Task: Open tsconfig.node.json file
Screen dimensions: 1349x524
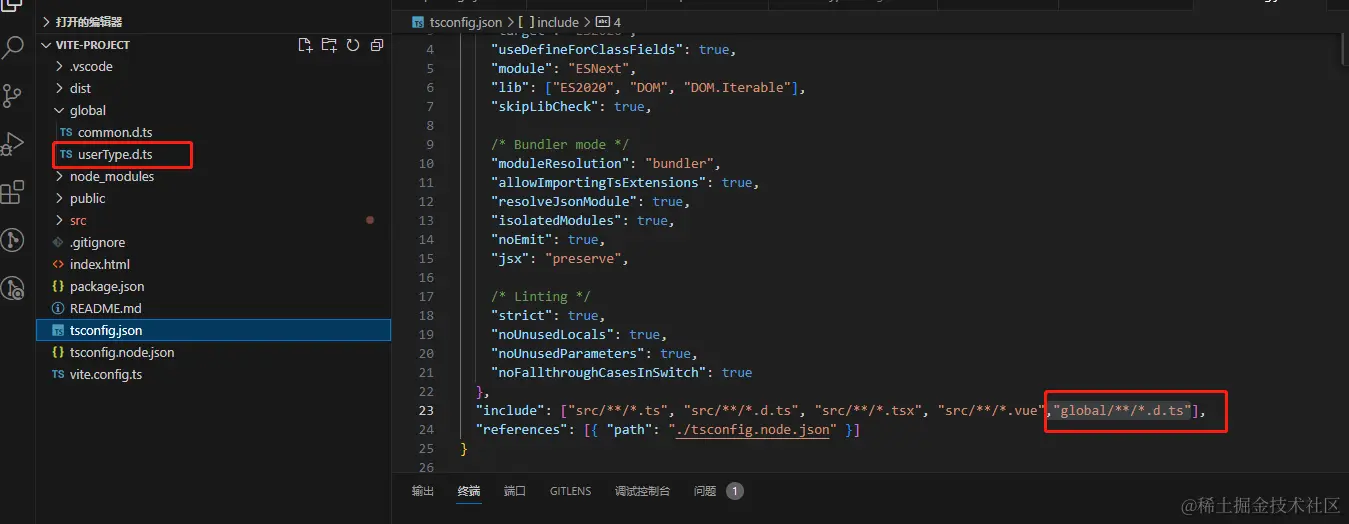Action: [x=122, y=353]
